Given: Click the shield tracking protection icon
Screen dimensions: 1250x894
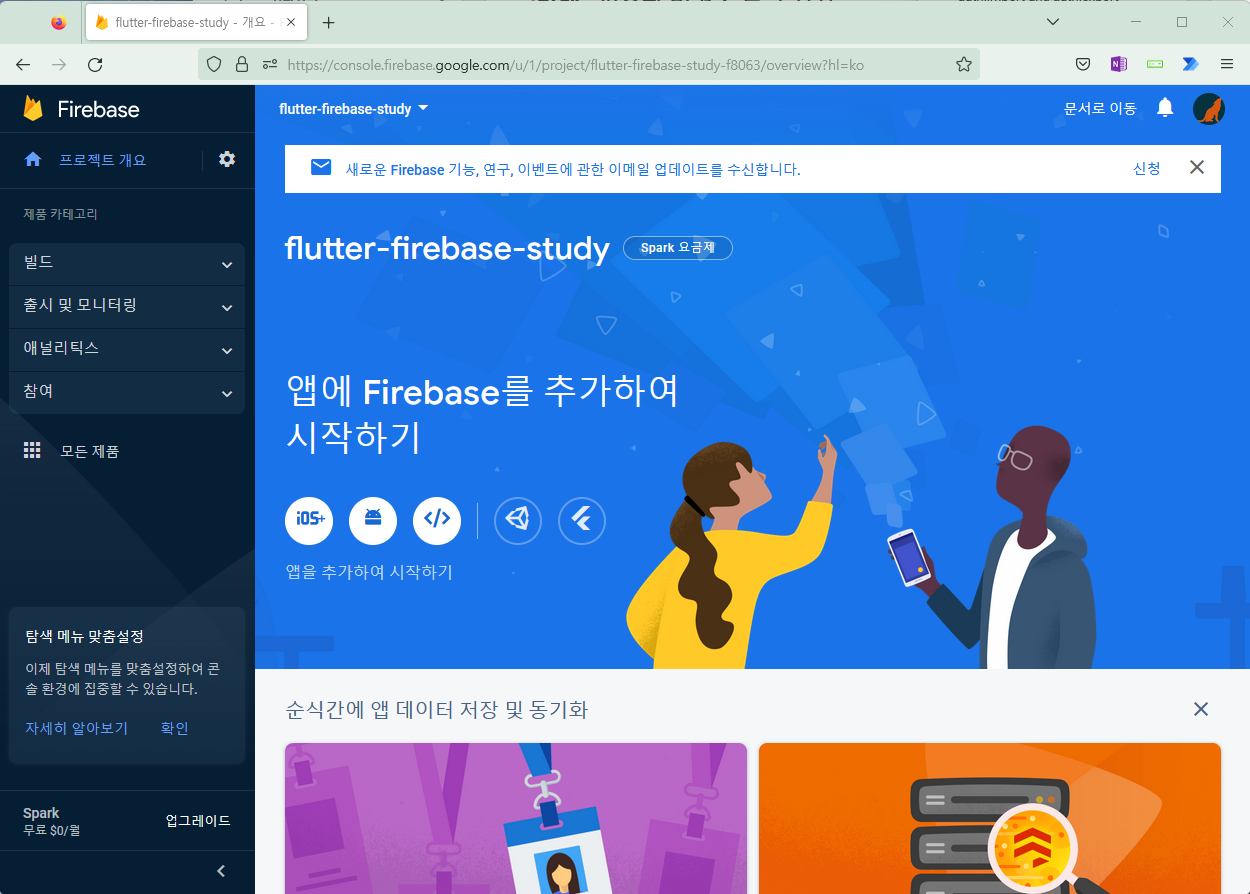Looking at the screenshot, I should click(x=213, y=64).
